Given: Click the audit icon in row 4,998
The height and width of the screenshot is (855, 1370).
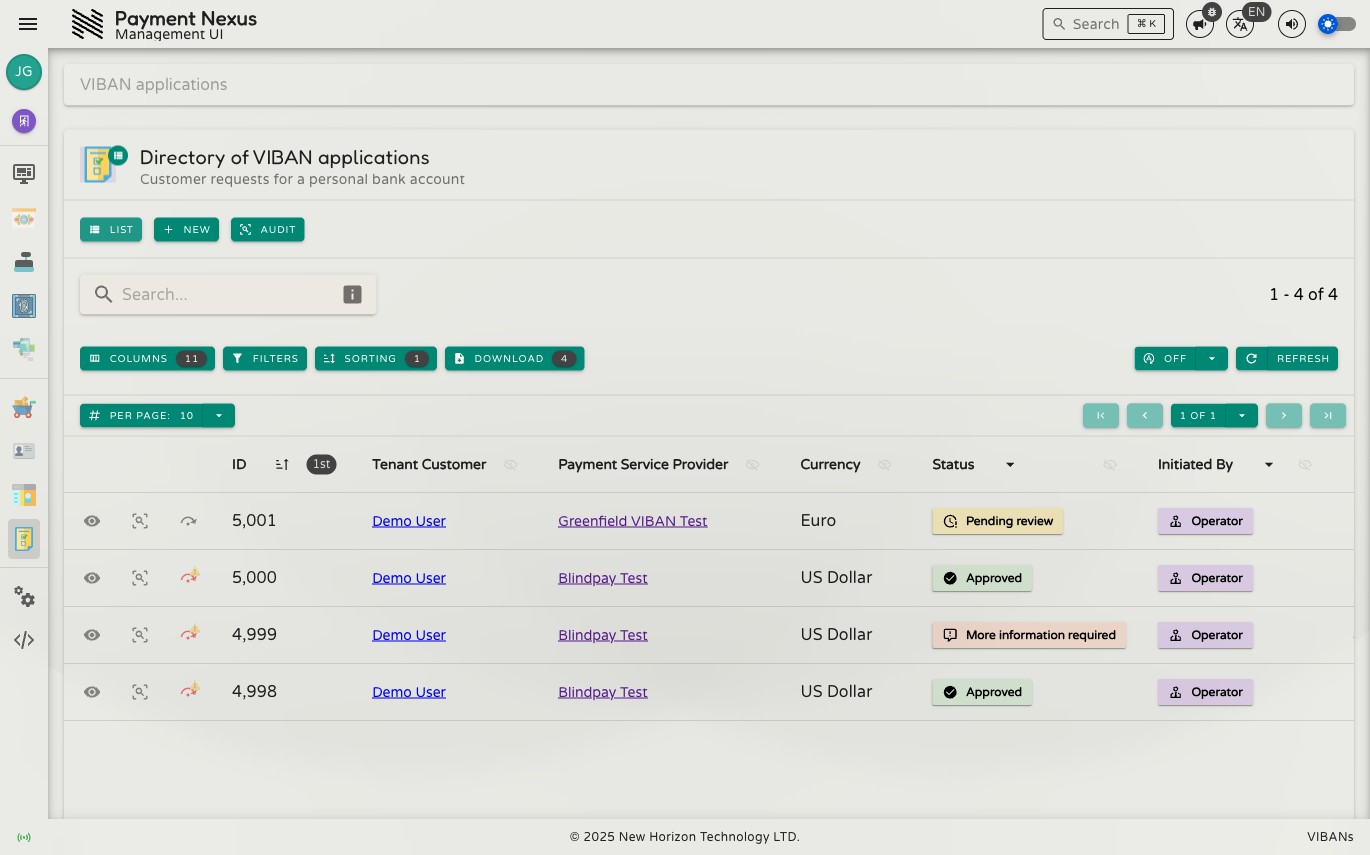Looking at the screenshot, I should (140, 692).
